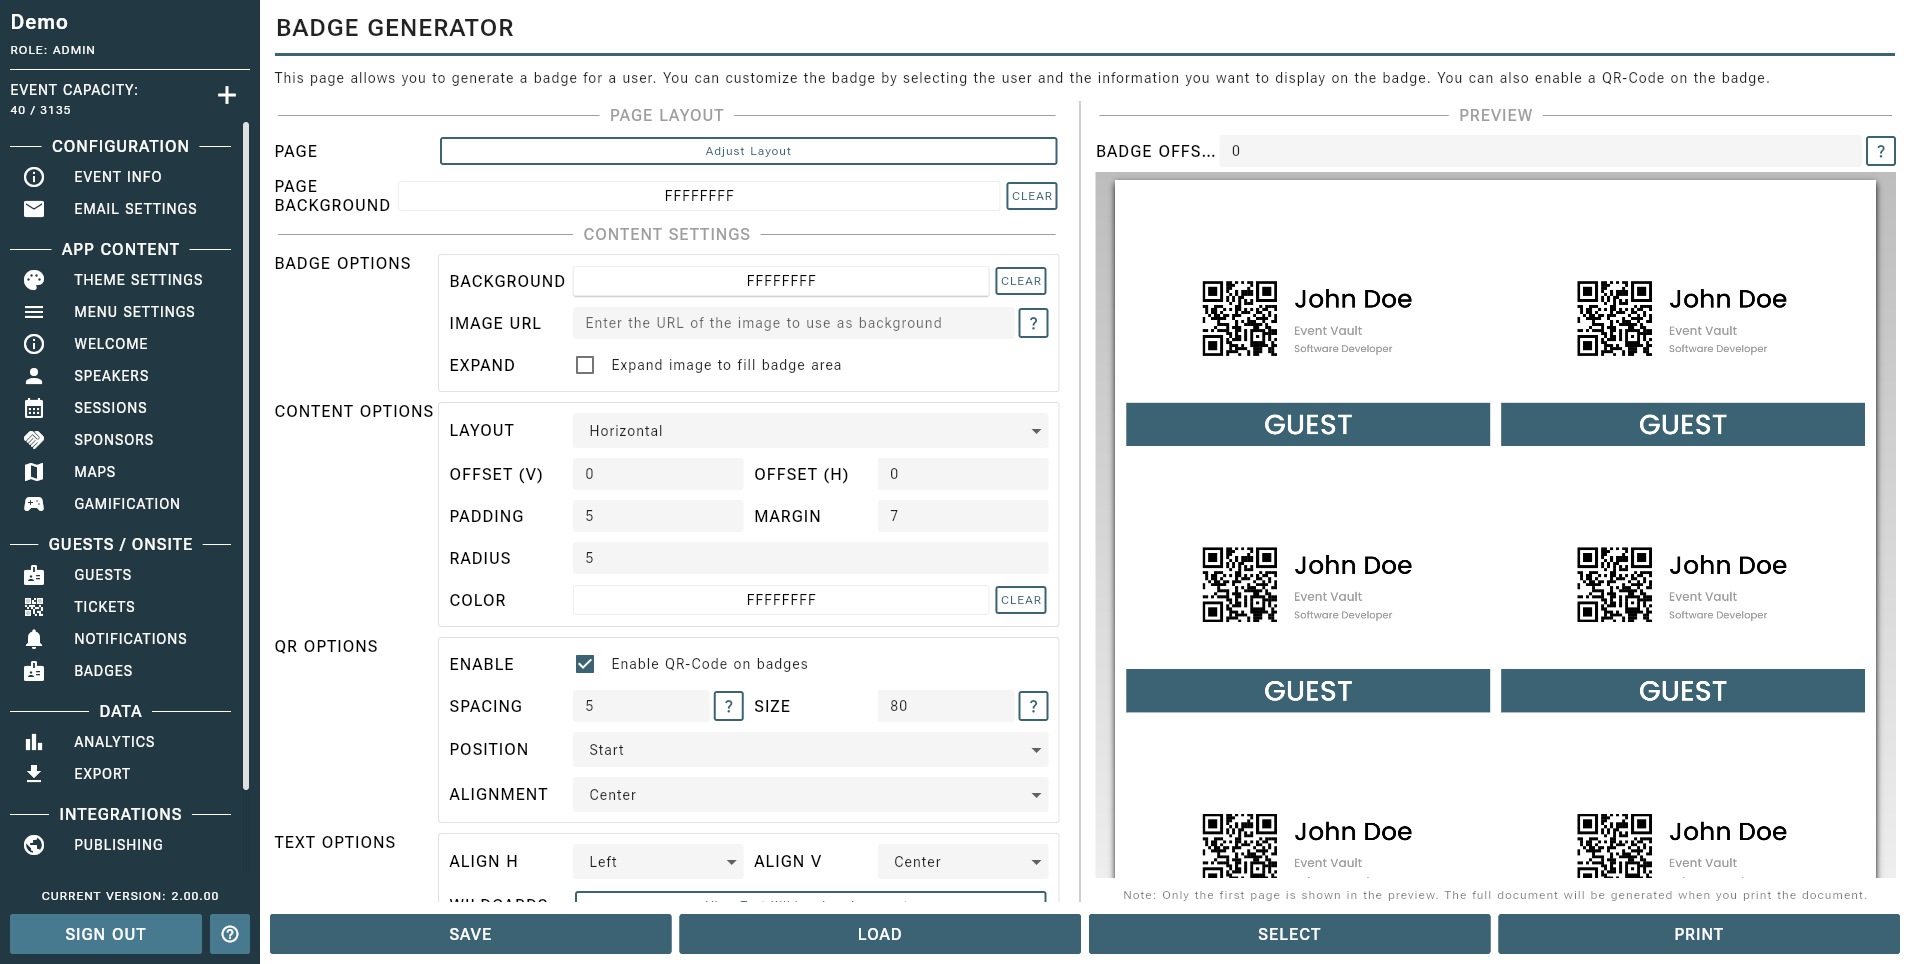This screenshot has width=1910, height=964.
Task: Click the Notifications bell icon
Action: 34,639
